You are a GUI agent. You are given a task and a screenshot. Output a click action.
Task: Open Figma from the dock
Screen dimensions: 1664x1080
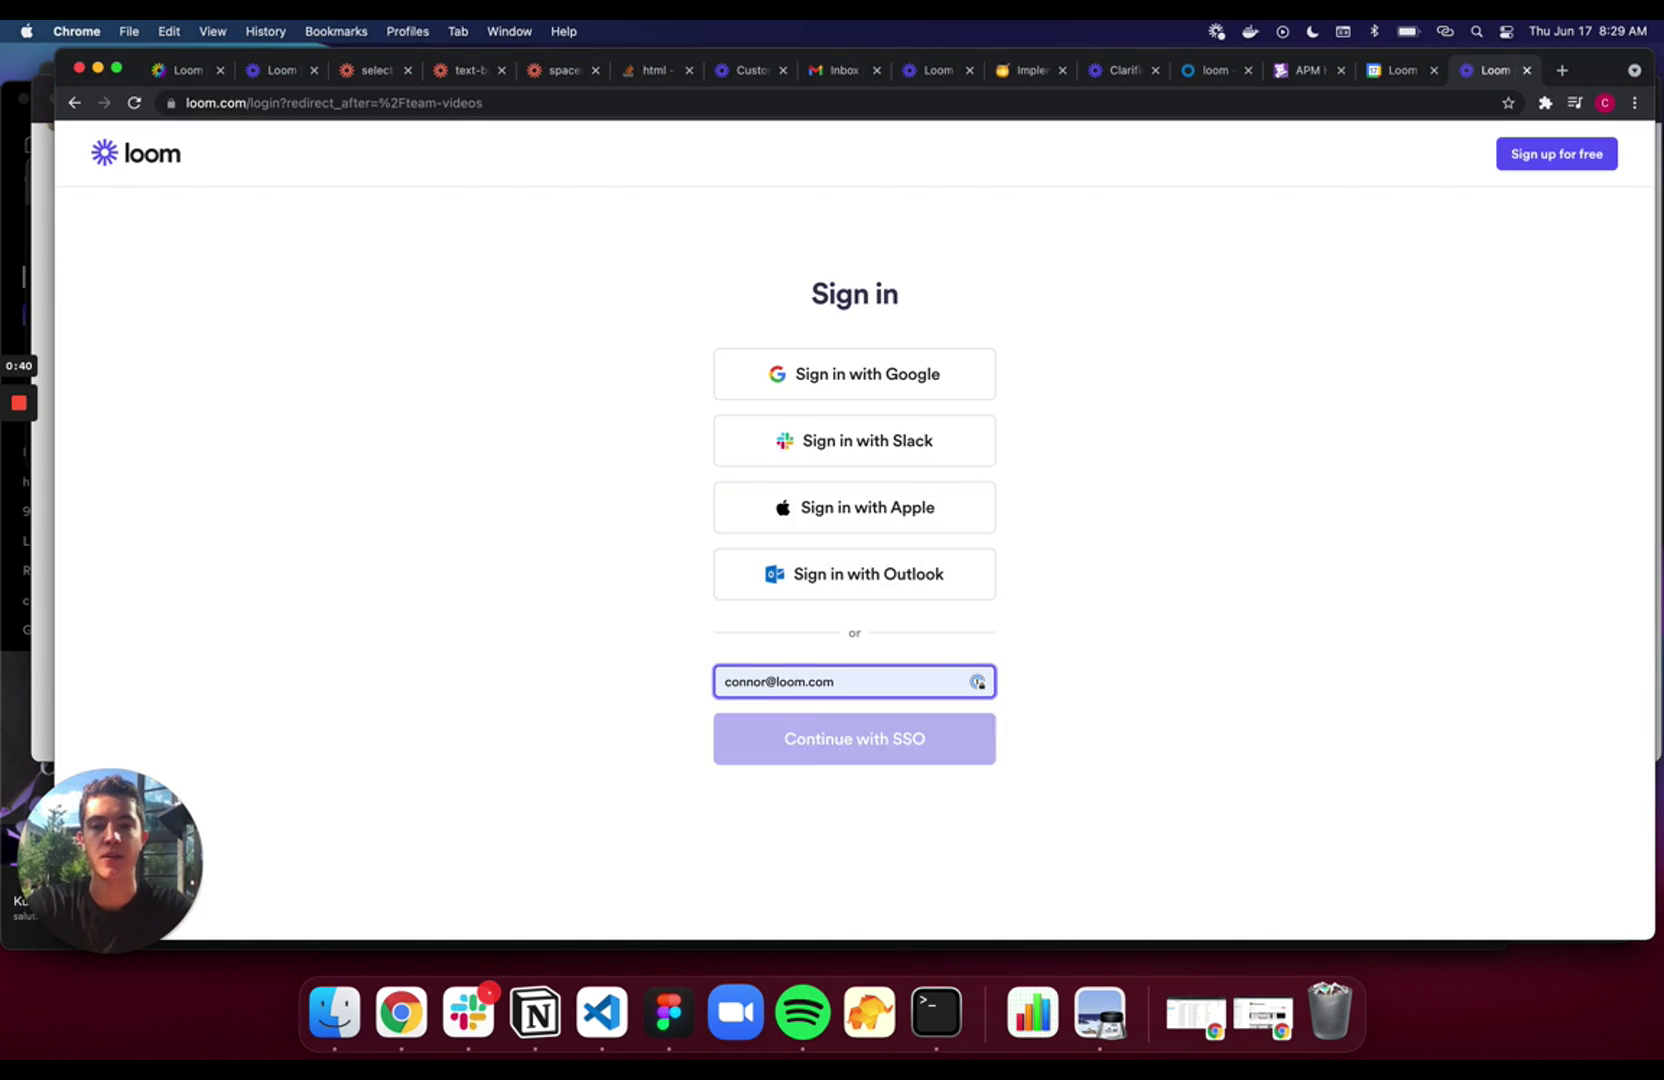pos(669,1012)
